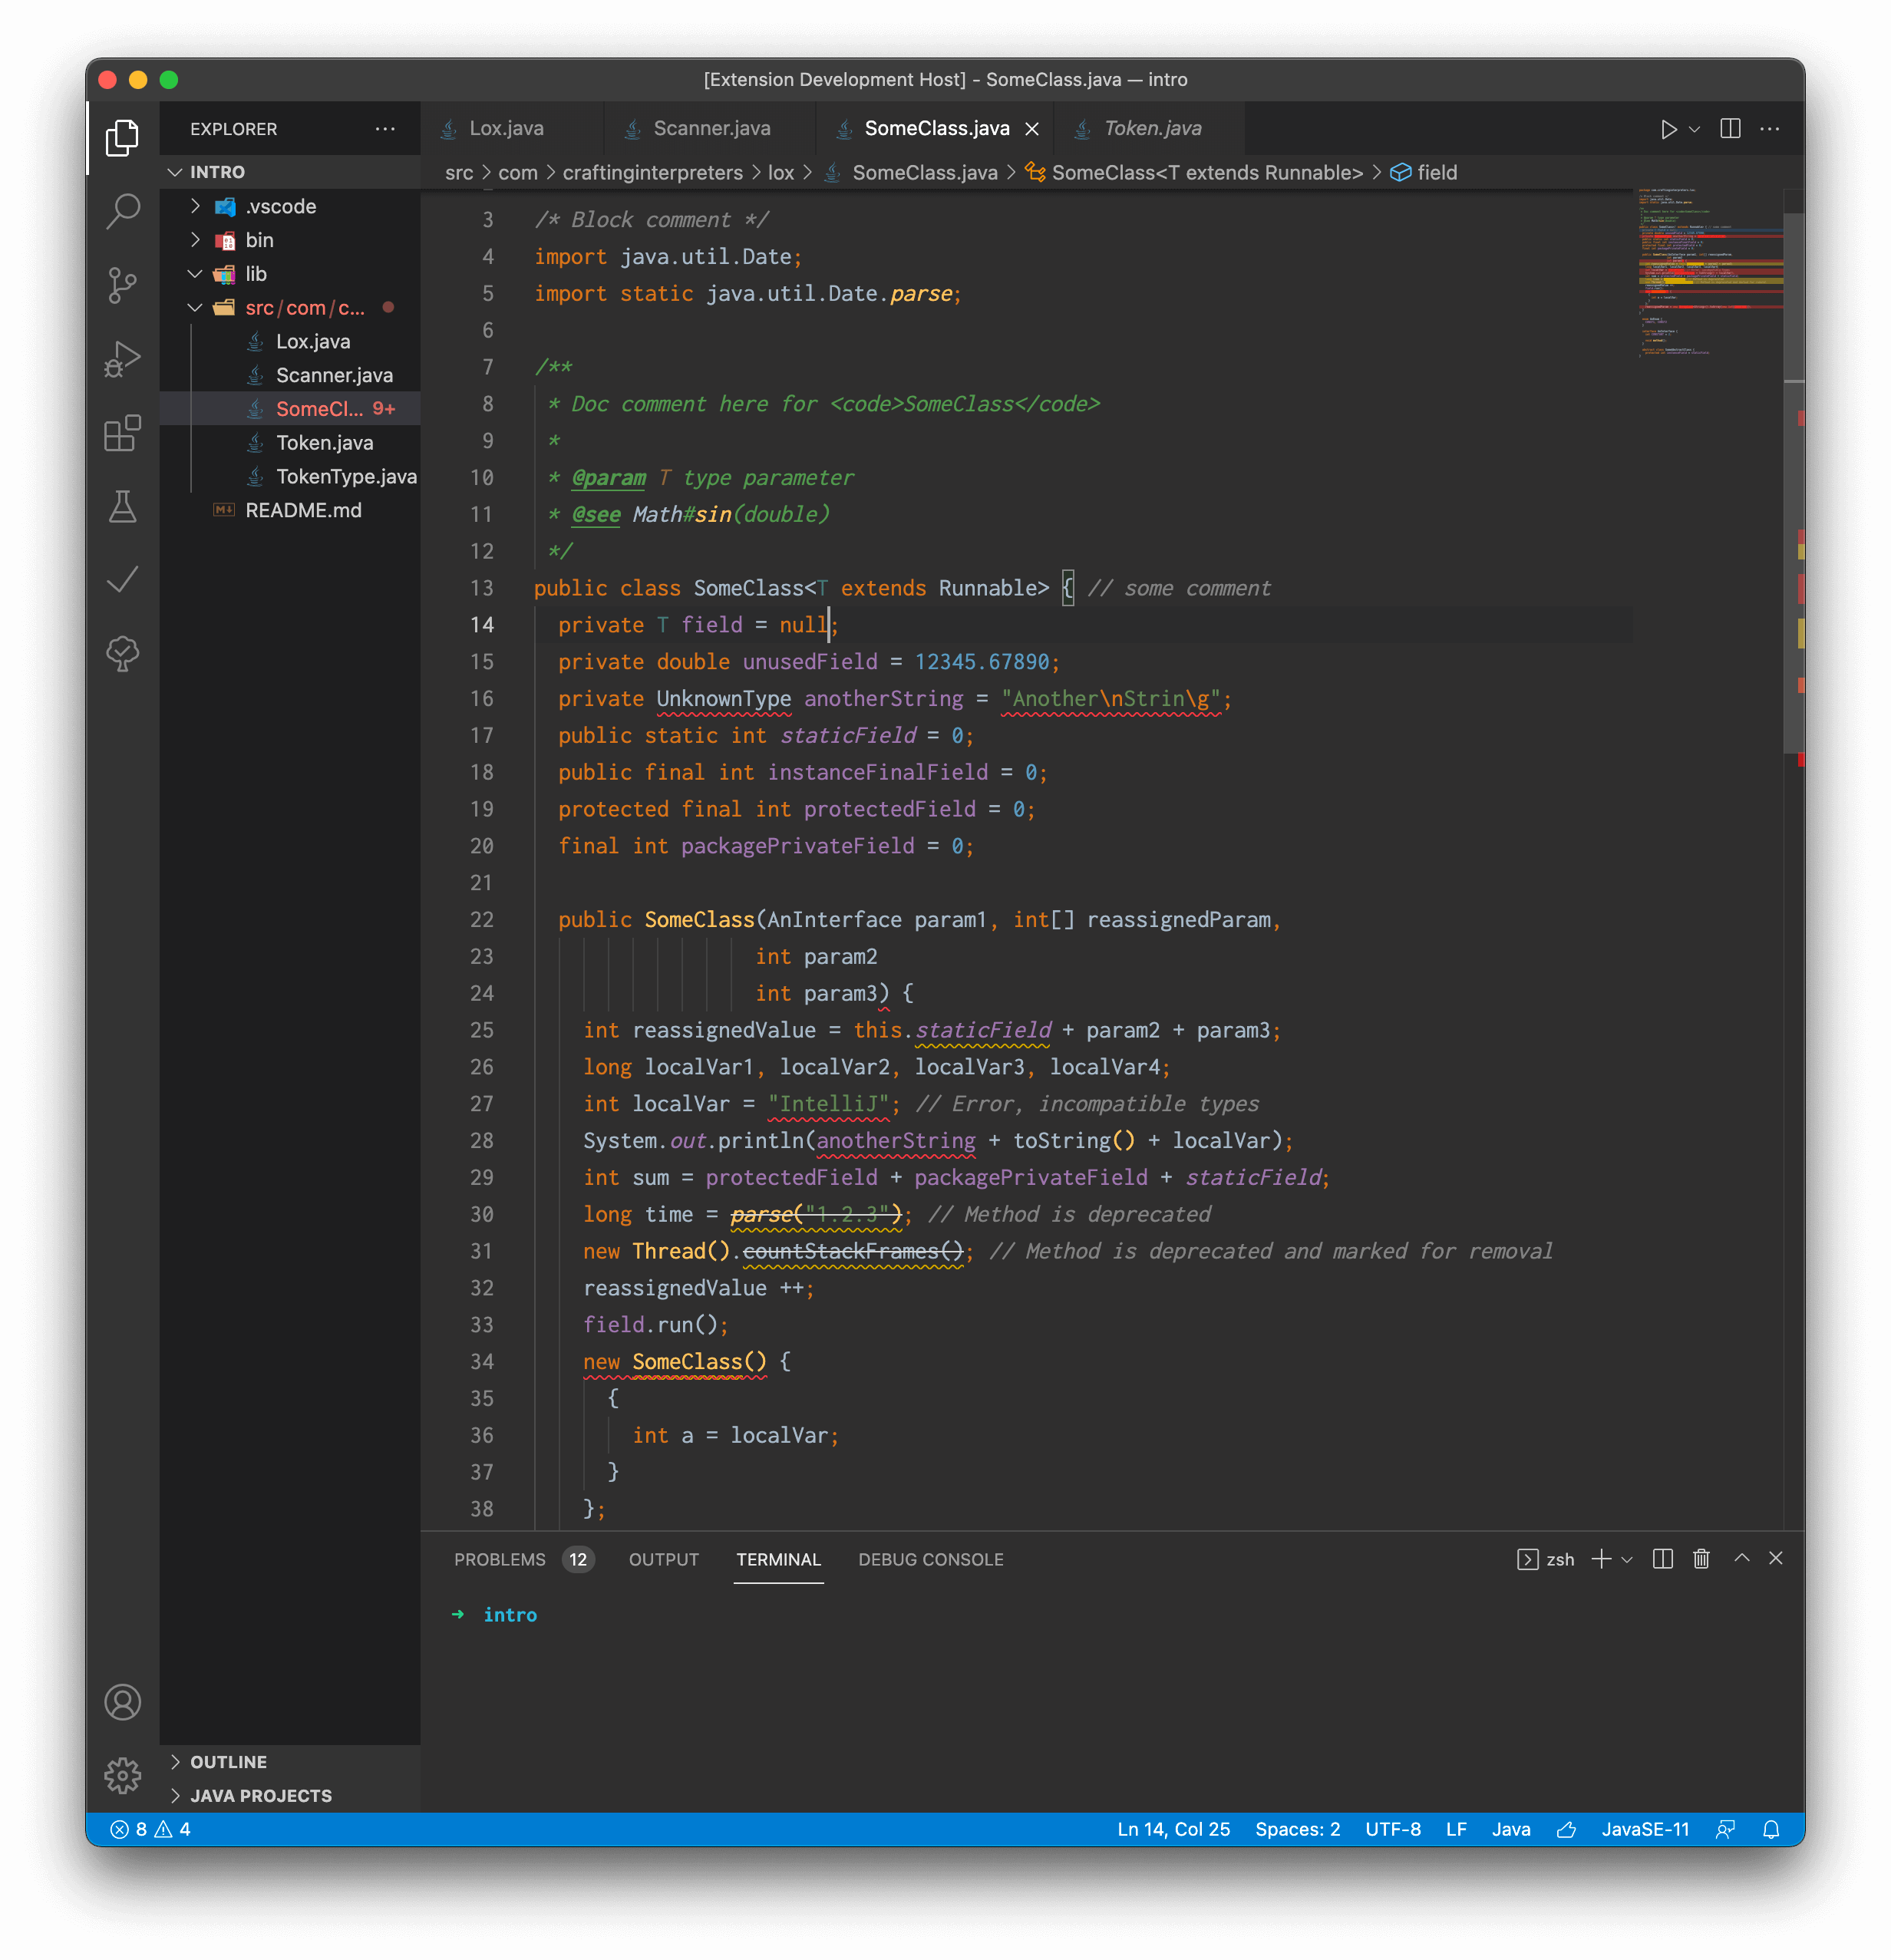Viewport: 1891px width, 1960px height.
Task: Click 'UTF-8' encoding in status bar
Action: (x=1392, y=1829)
